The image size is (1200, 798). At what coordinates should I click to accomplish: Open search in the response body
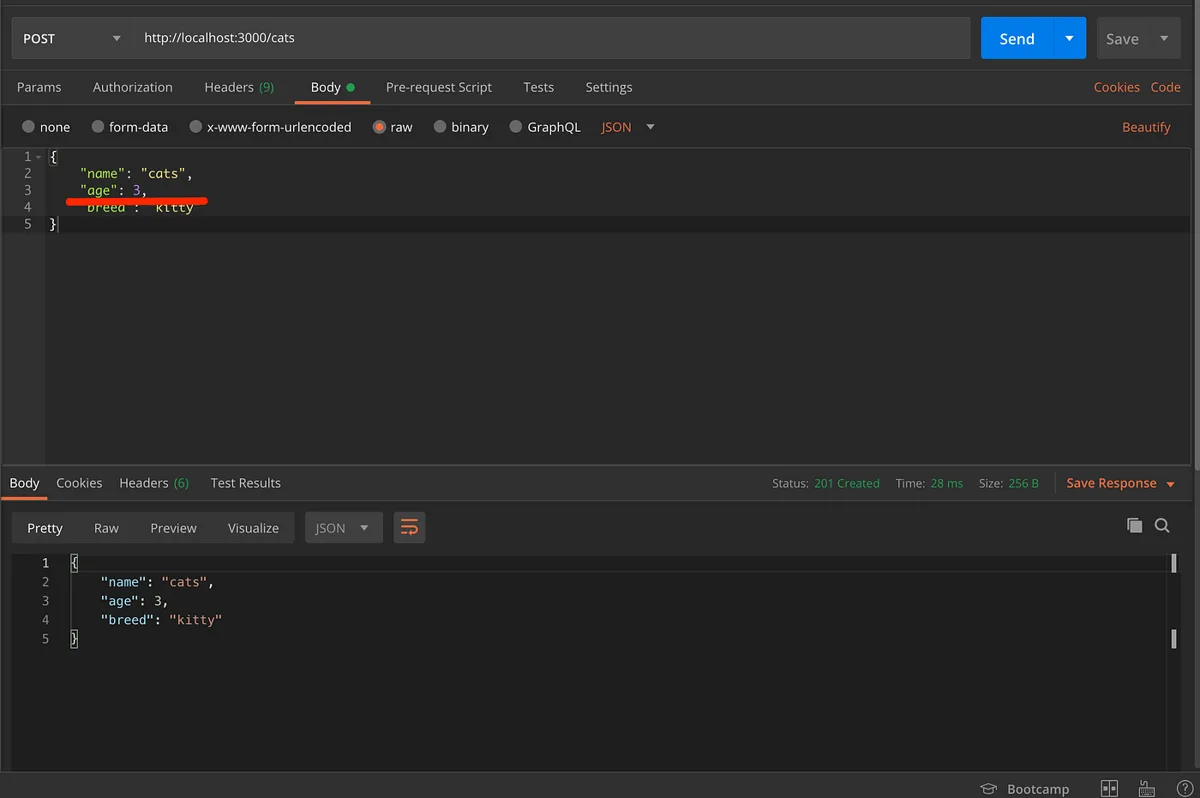[1162, 525]
